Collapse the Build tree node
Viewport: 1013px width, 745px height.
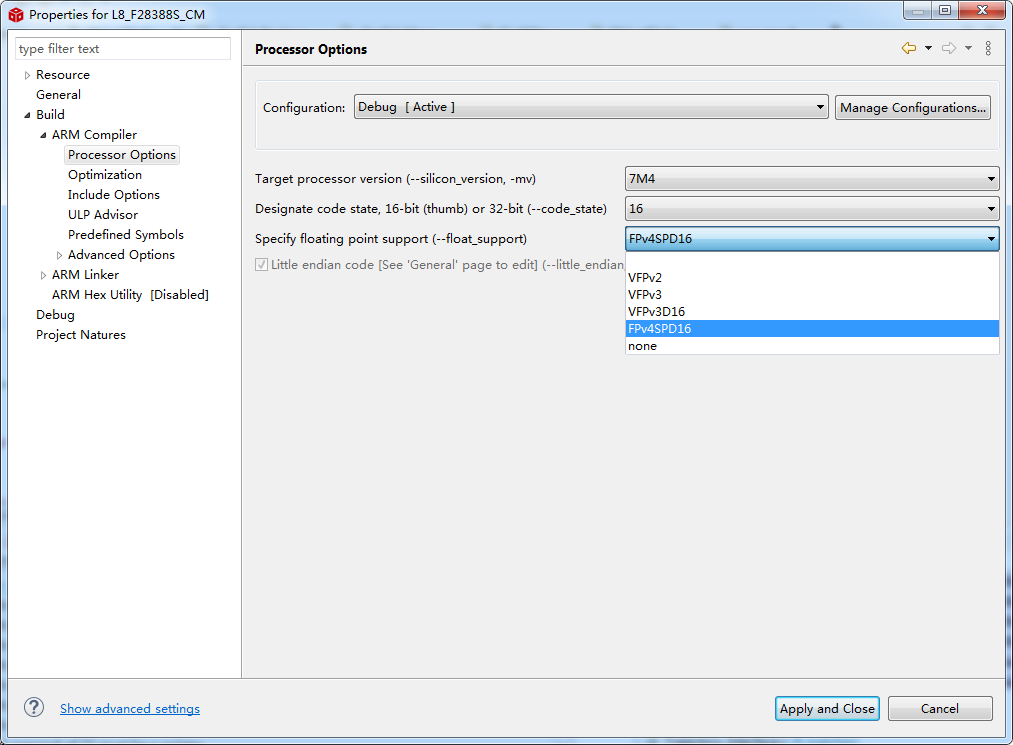[27, 116]
